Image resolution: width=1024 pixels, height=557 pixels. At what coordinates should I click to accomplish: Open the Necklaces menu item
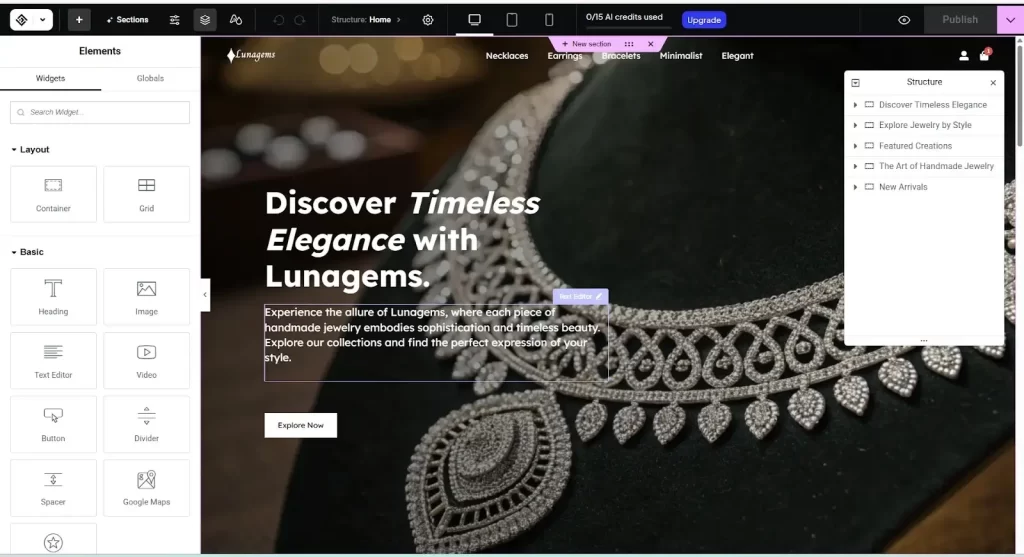tap(507, 56)
